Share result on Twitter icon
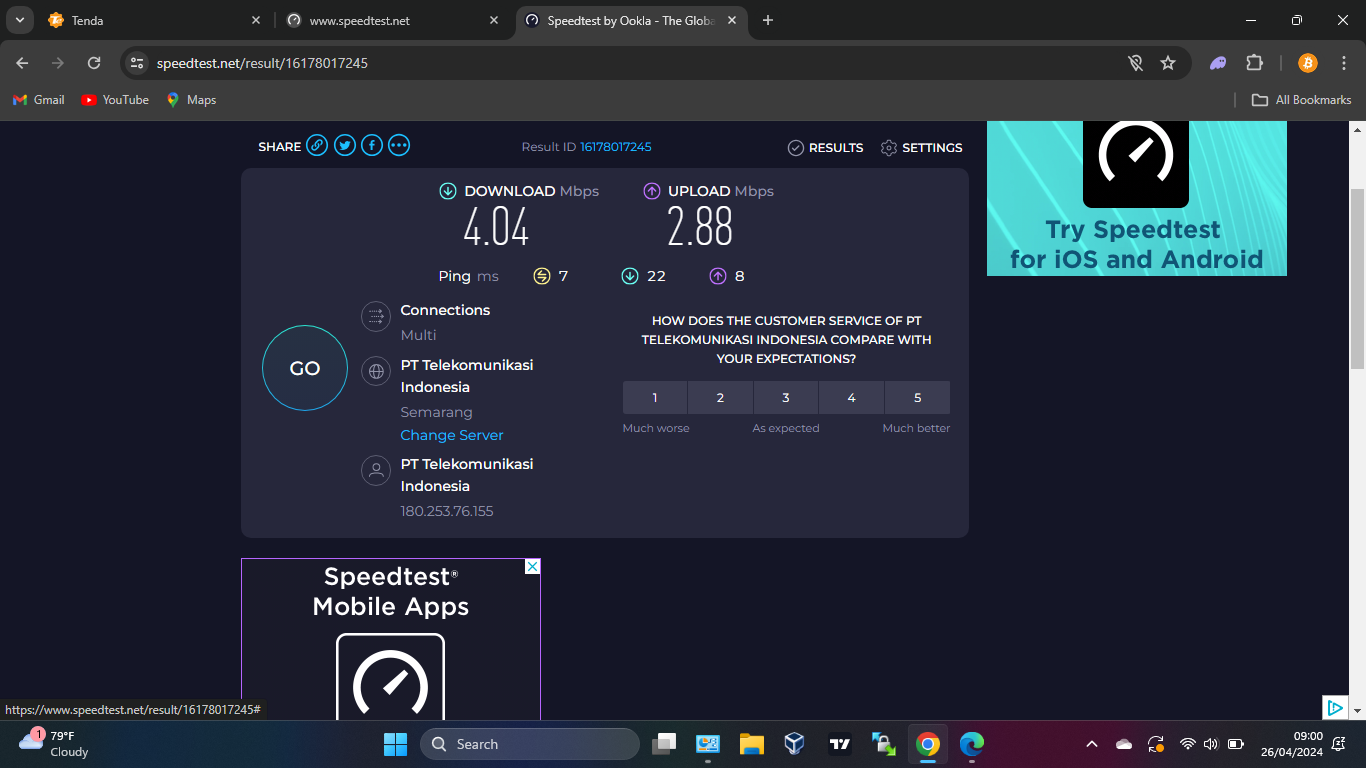This screenshot has height=768, width=1366. click(345, 146)
